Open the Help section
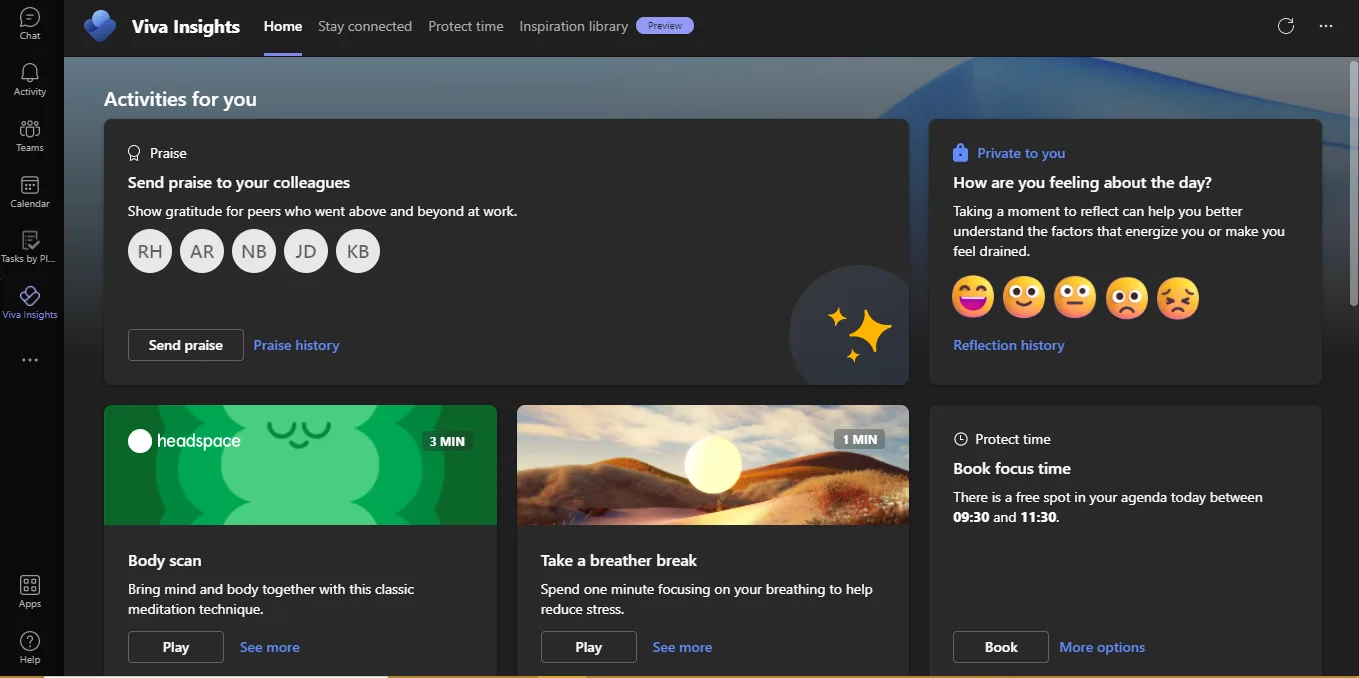The width and height of the screenshot is (1359, 678). (x=29, y=645)
